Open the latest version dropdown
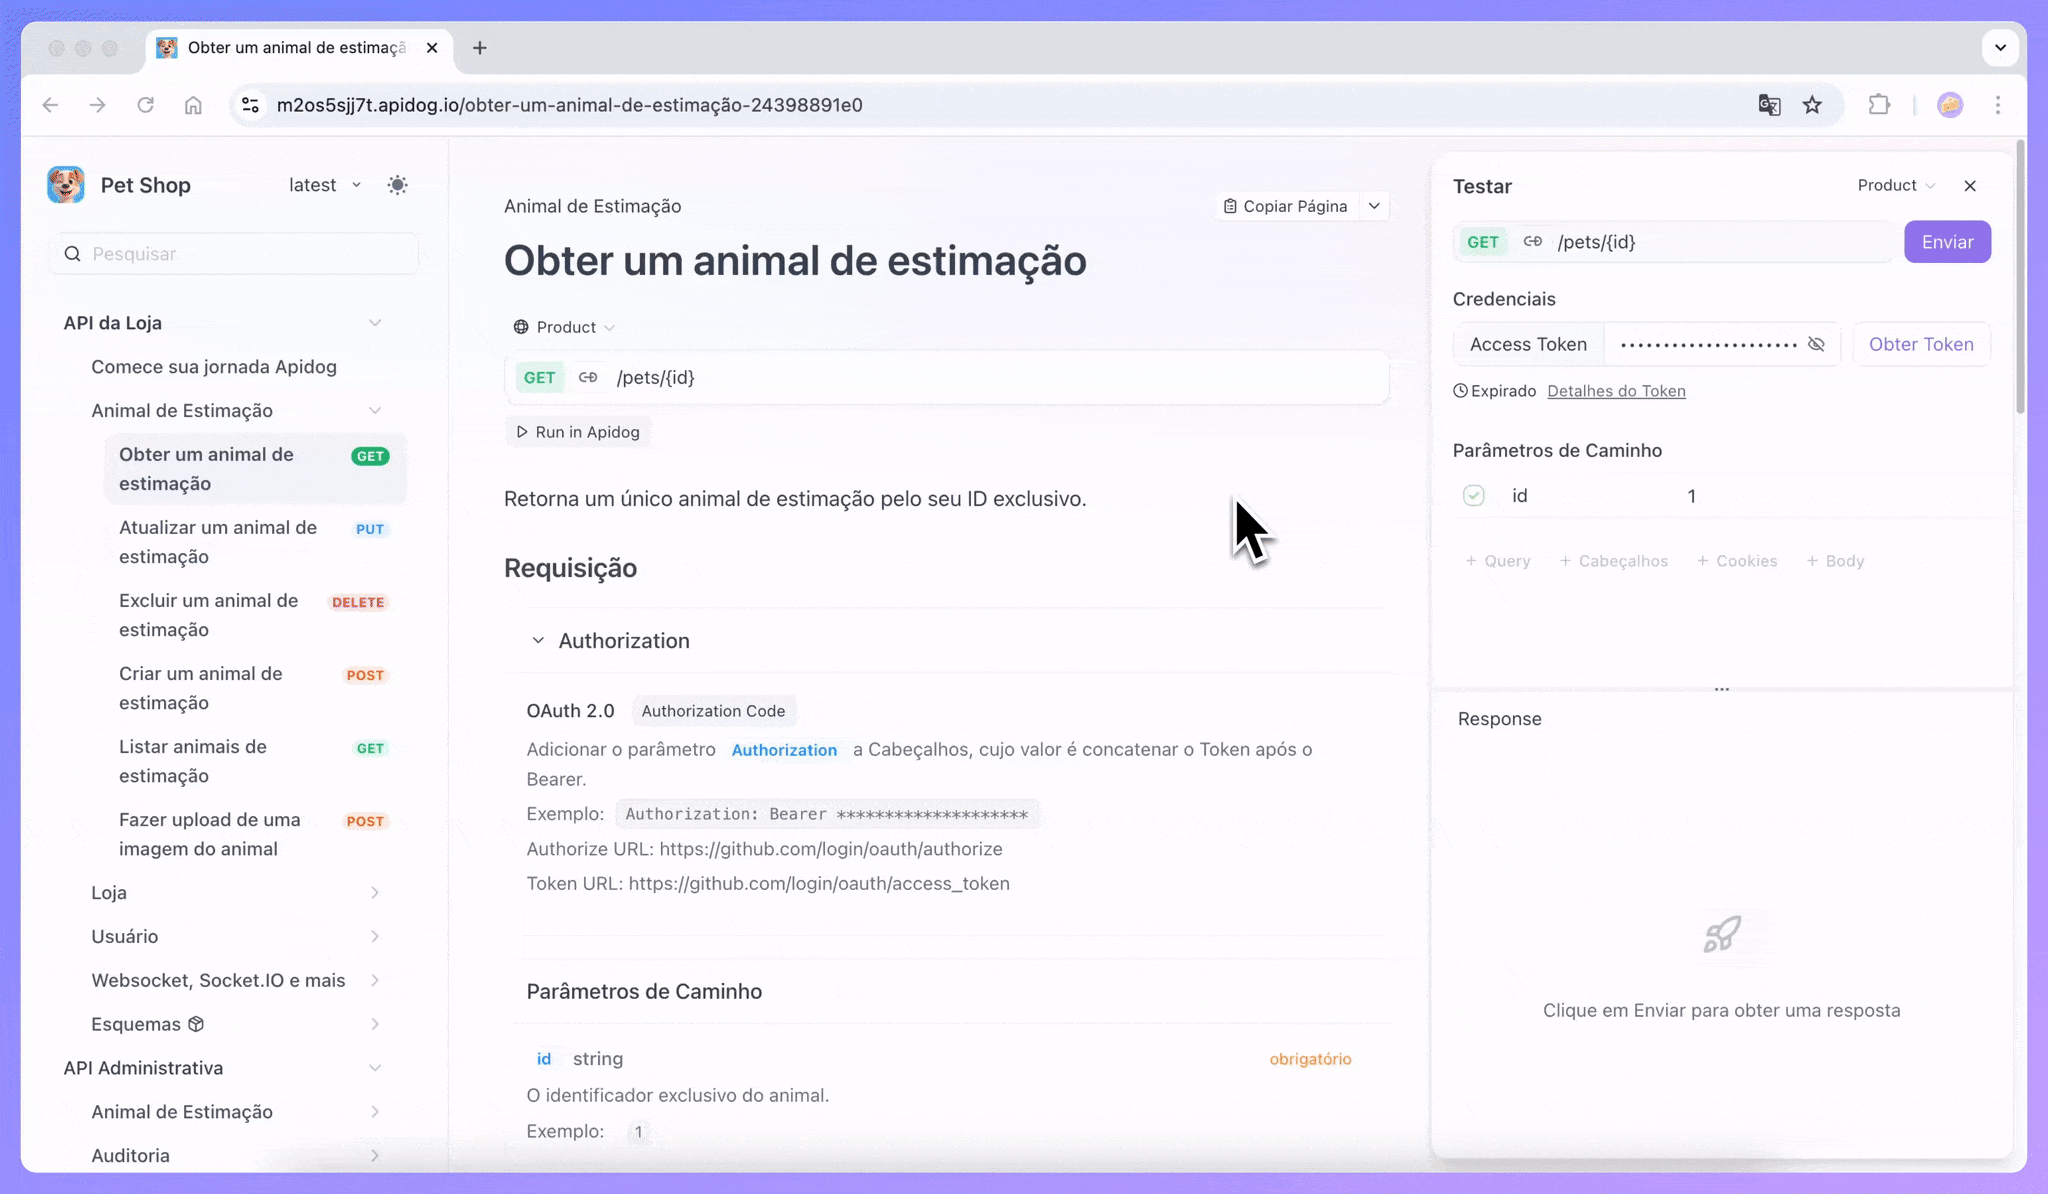The image size is (2048, 1194). point(325,185)
